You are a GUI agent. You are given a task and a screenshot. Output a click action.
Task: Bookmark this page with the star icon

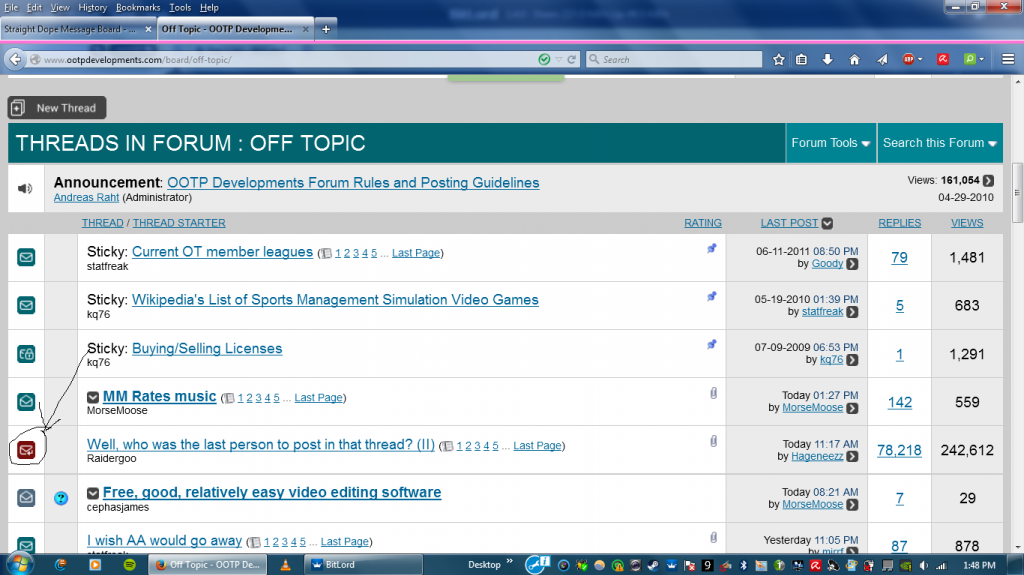(x=778, y=59)
